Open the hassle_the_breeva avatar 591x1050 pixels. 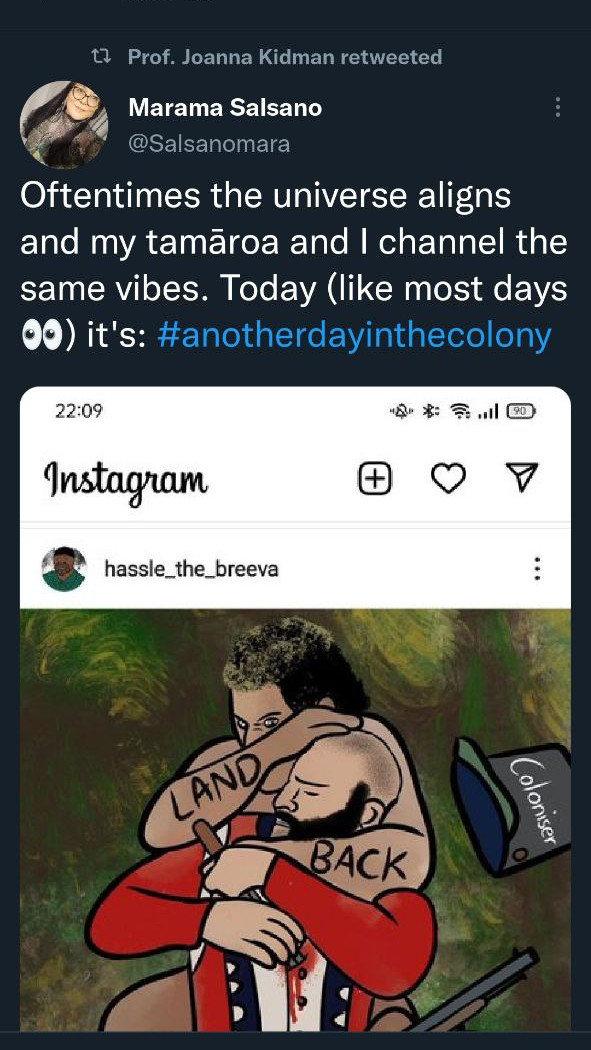[x=64, y=569]
